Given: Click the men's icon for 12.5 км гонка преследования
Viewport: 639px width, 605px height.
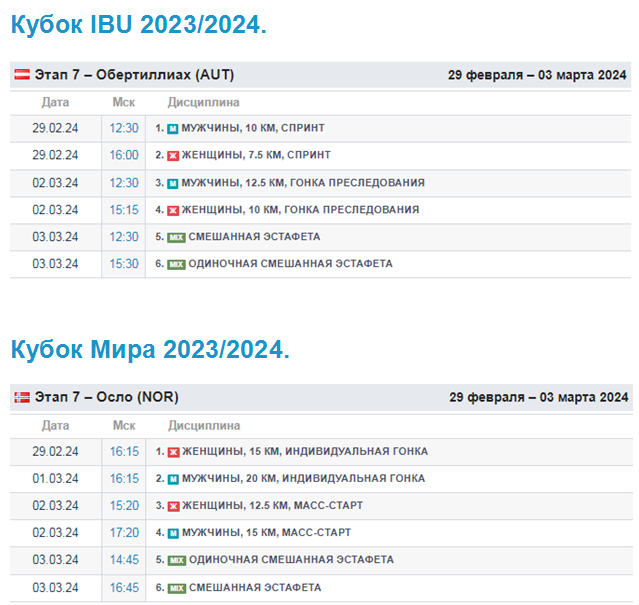Looking at the screenshot, I should tap(173, 184).
